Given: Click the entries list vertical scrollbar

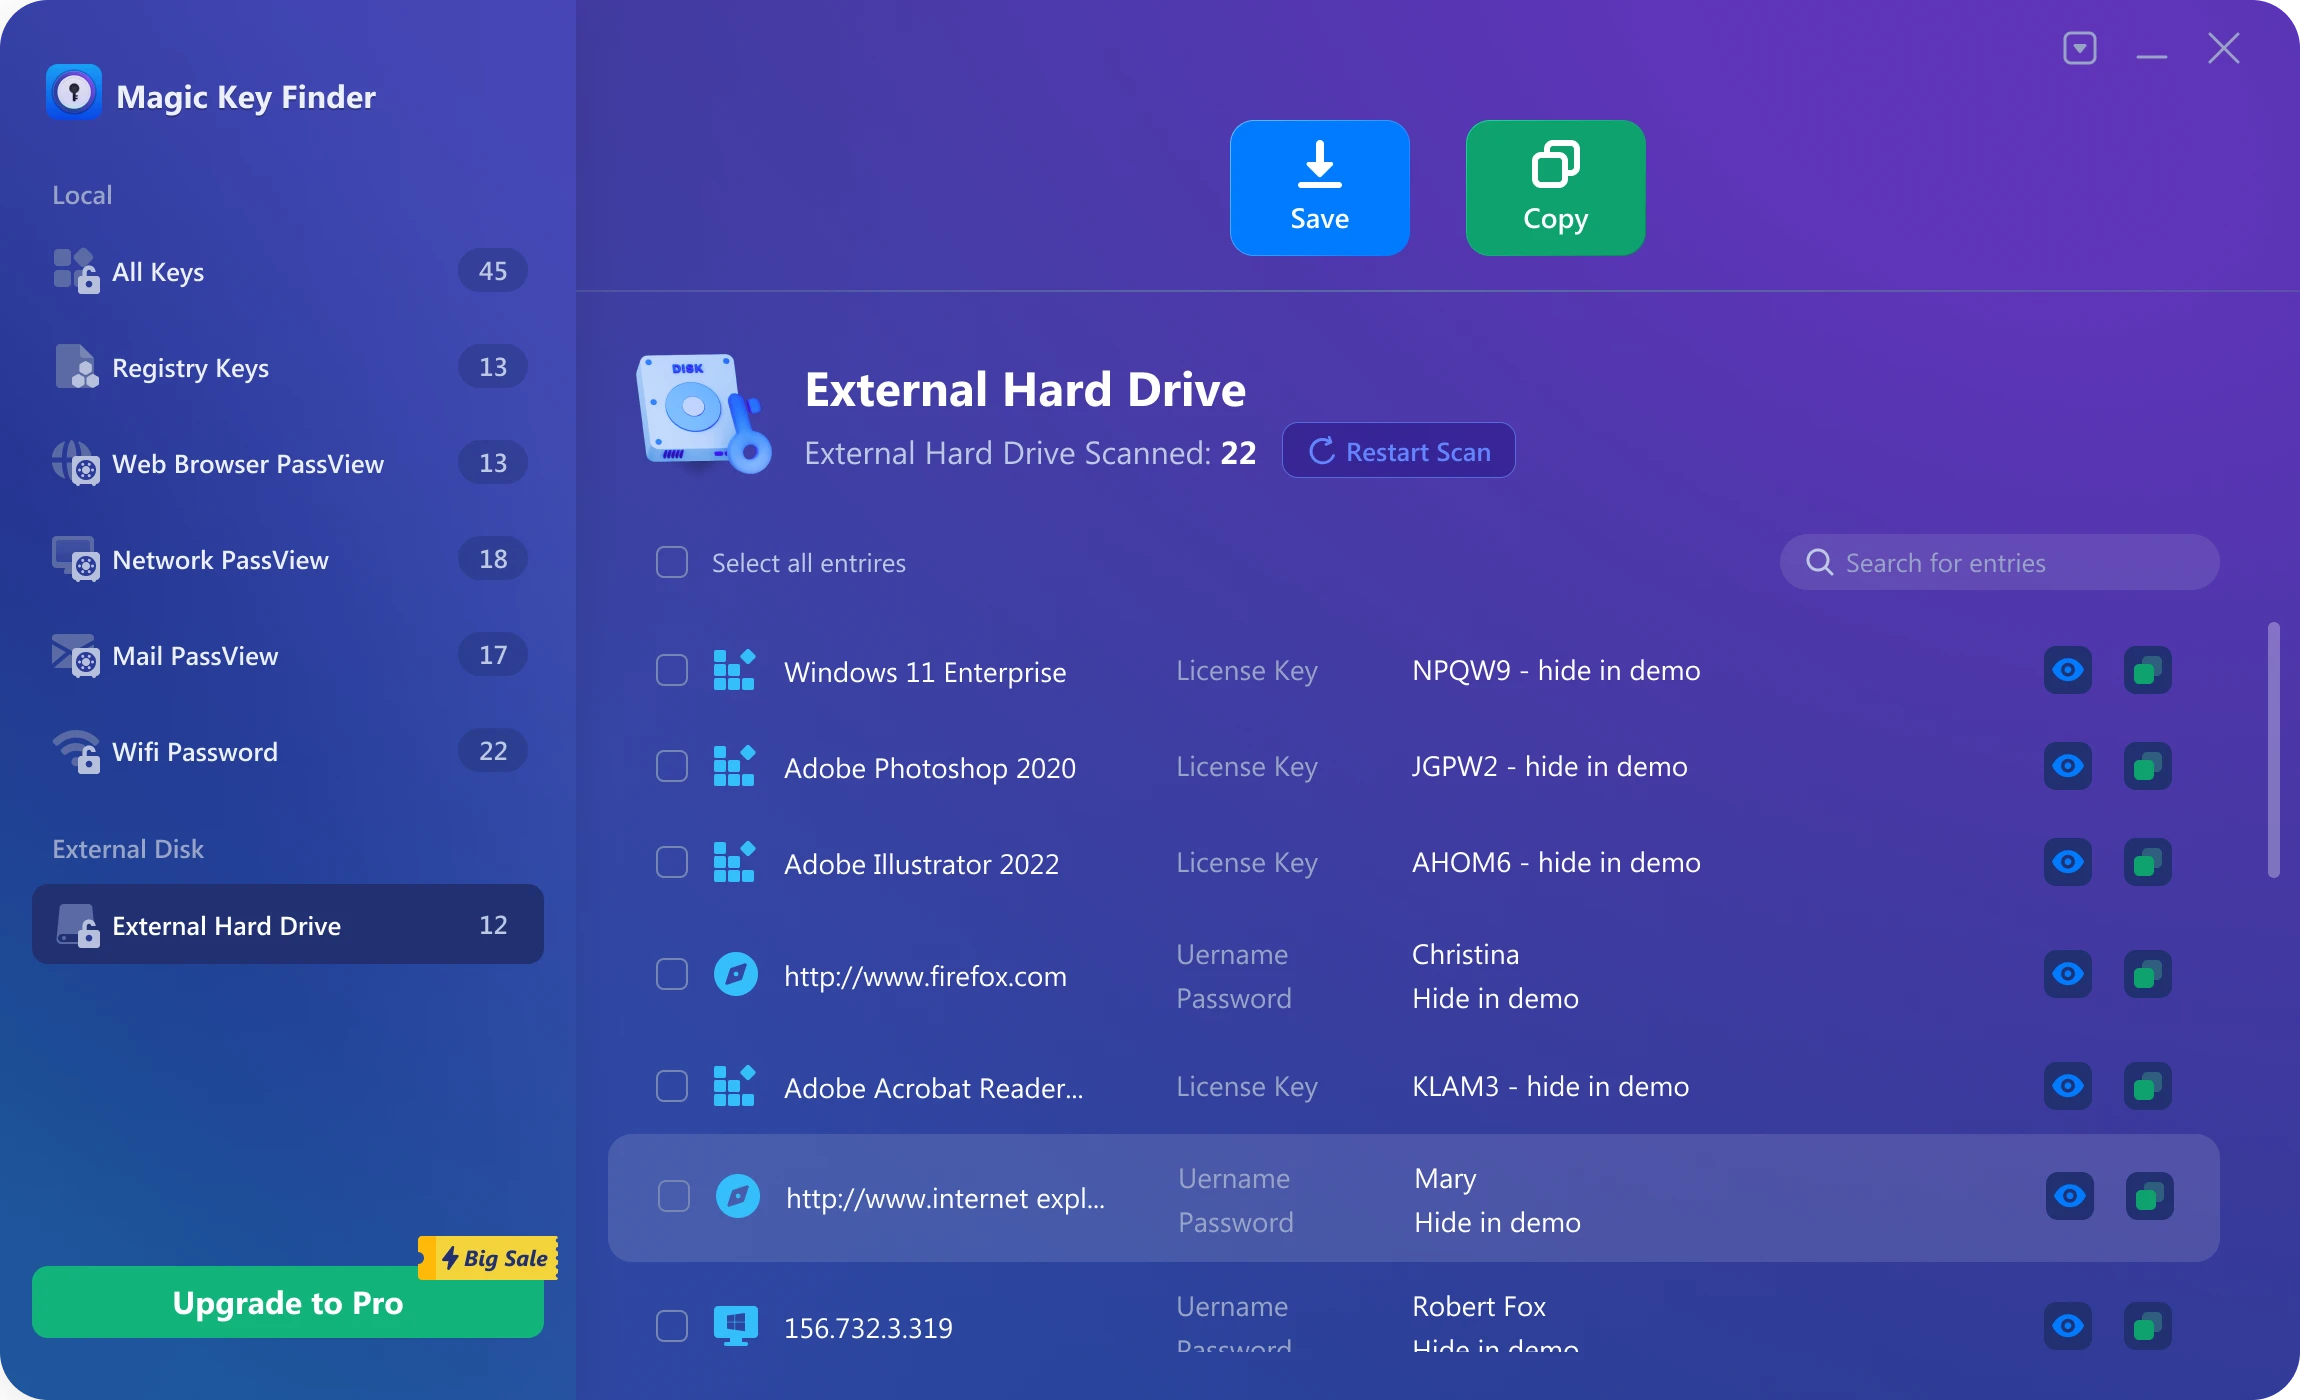Looking at the screenshot, I should point(2273,750).
